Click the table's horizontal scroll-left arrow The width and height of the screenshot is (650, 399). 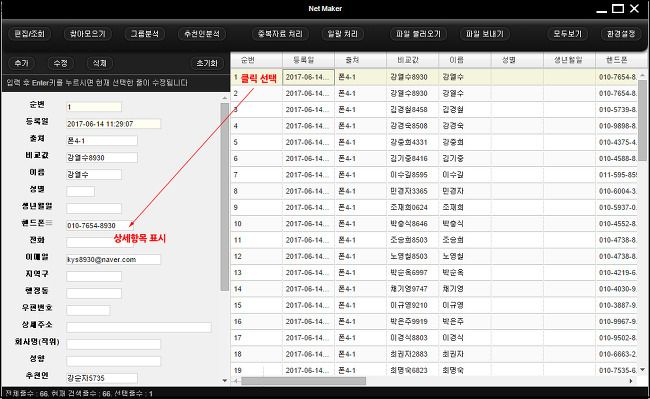tap(236, 381)
